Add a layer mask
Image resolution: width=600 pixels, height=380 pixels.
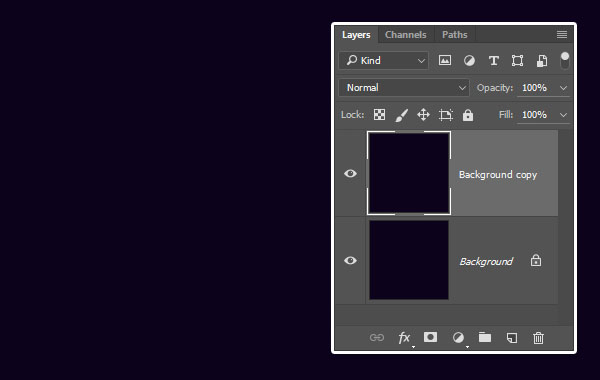[430, 337]
